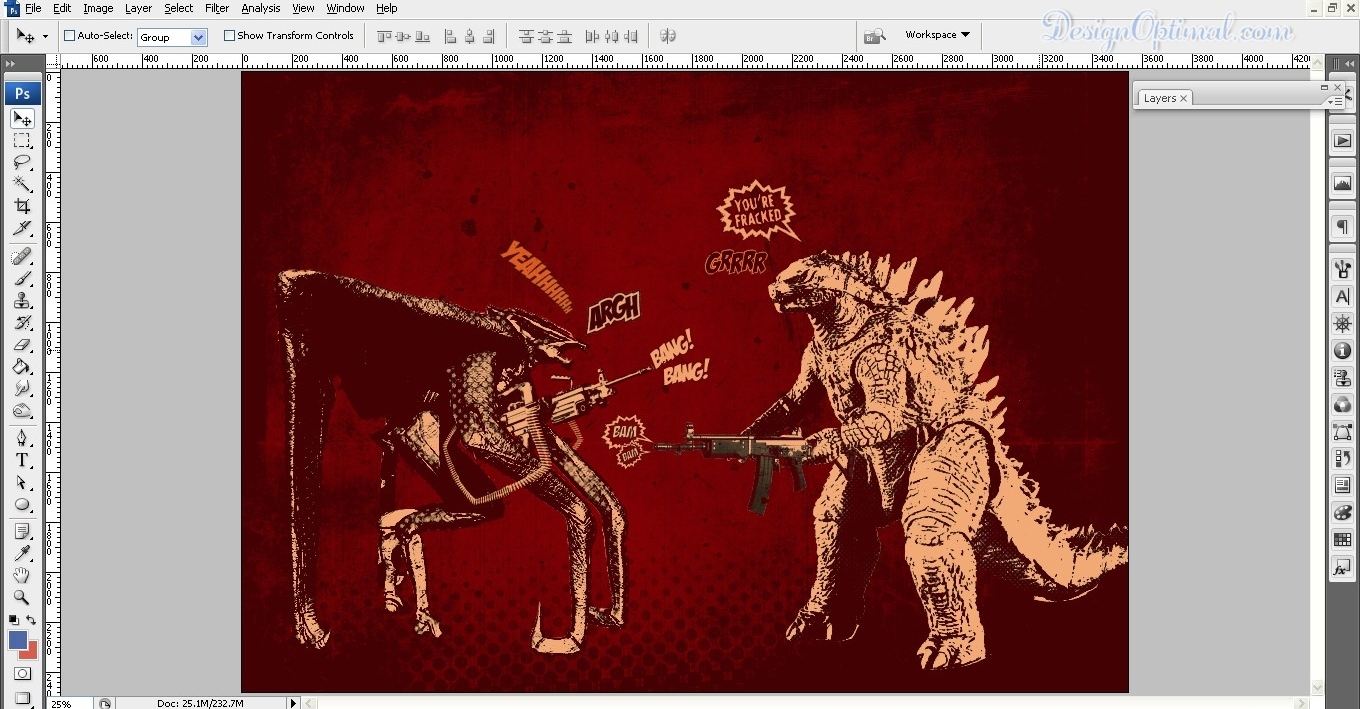Viewport: 1360px width, 709px height.
Task: Click Align top edges button
Action: coord(385,36)
